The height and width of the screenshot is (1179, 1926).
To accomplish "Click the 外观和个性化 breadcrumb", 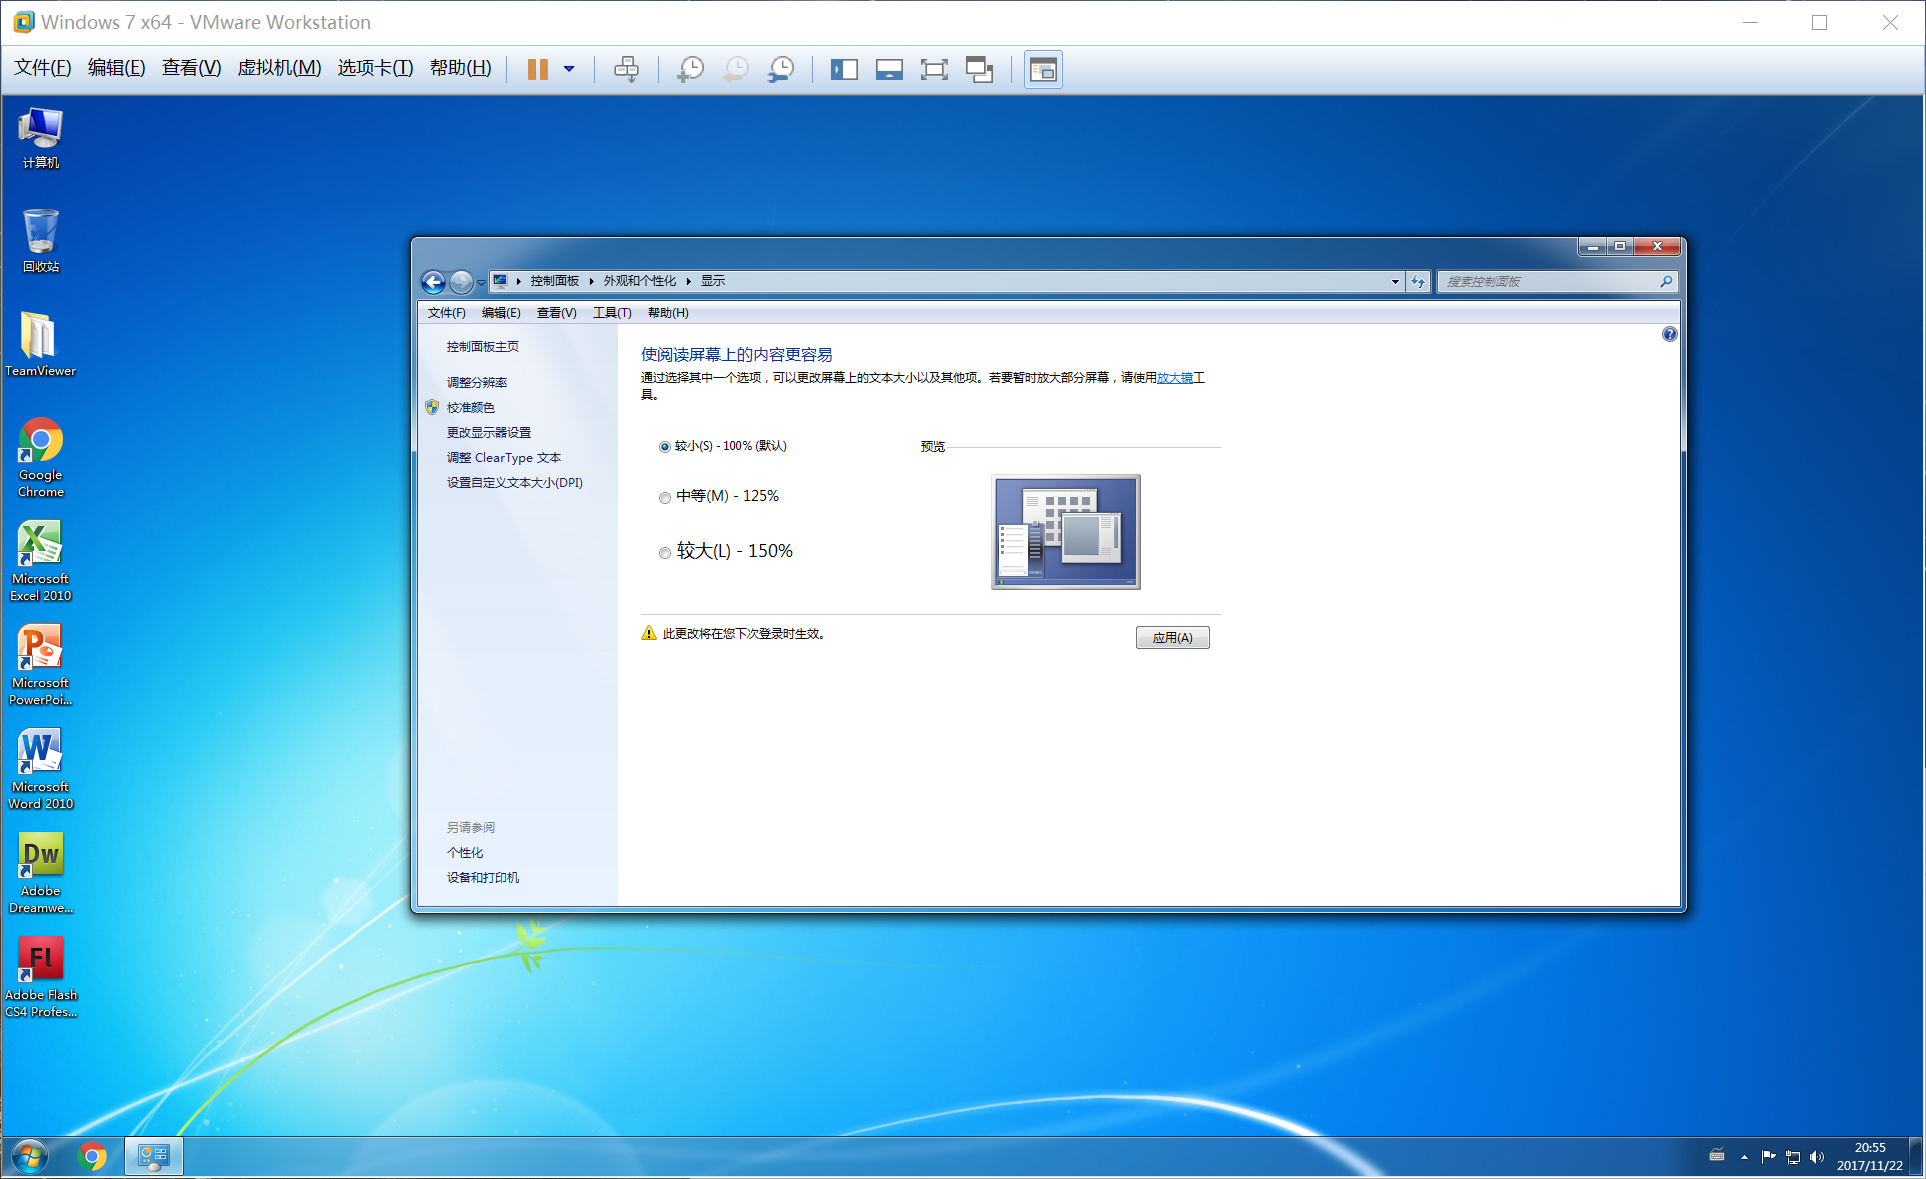I will click(639, 281).
